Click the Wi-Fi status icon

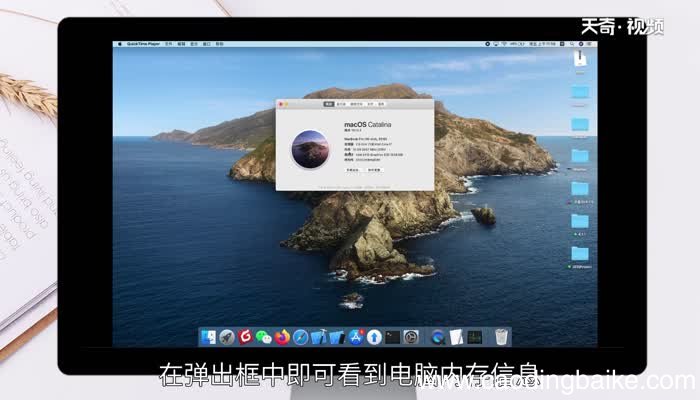pyautogui.click(x=504, y=44)
